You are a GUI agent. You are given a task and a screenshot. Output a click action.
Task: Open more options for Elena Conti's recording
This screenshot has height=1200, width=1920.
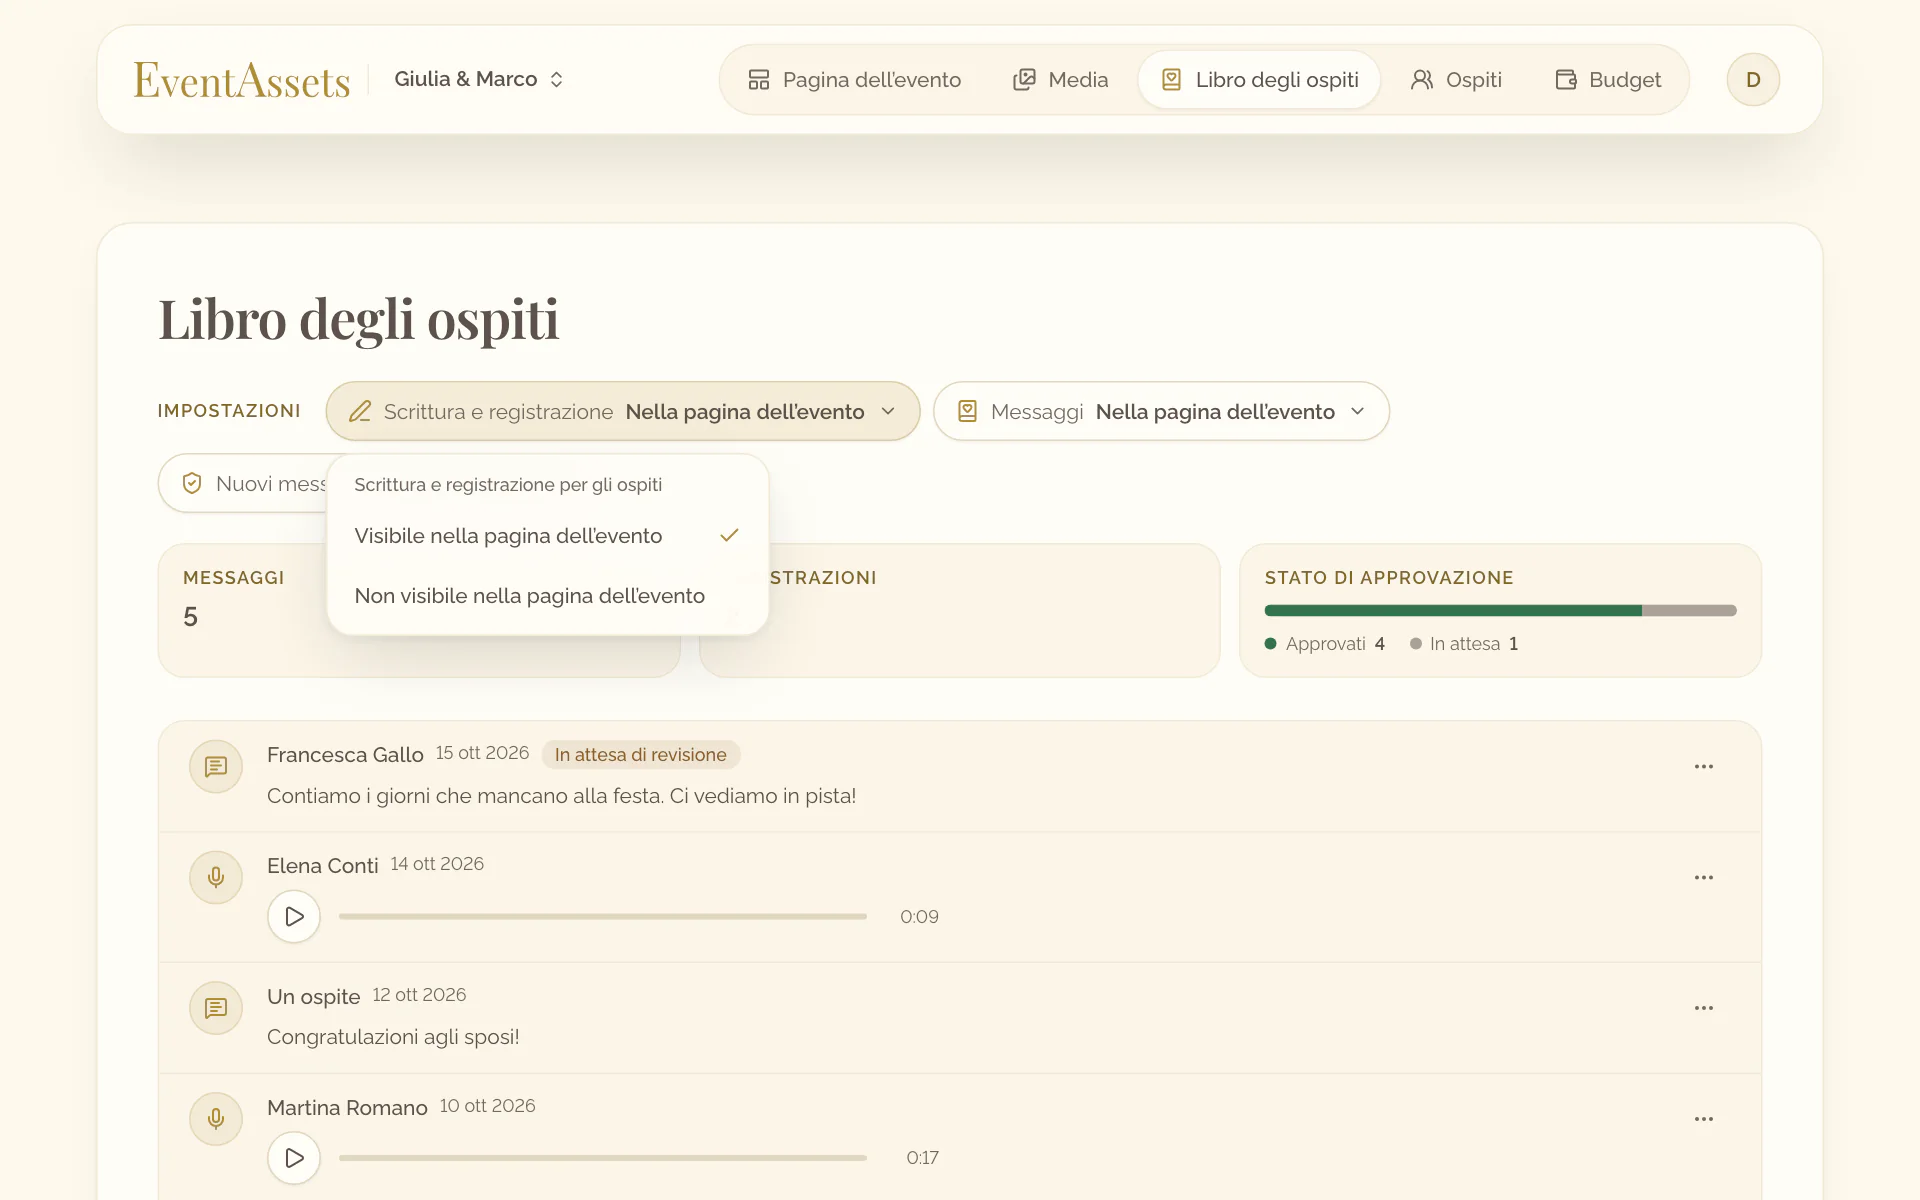1704,878
